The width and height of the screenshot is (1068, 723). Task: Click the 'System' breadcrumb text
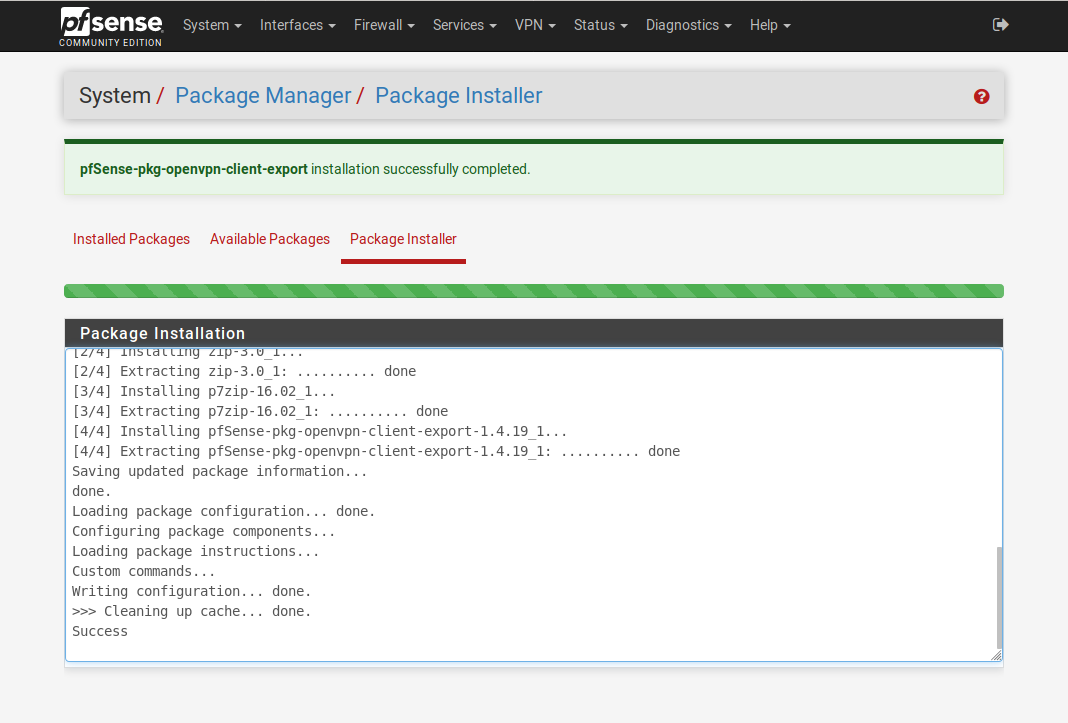click(114, 96)
